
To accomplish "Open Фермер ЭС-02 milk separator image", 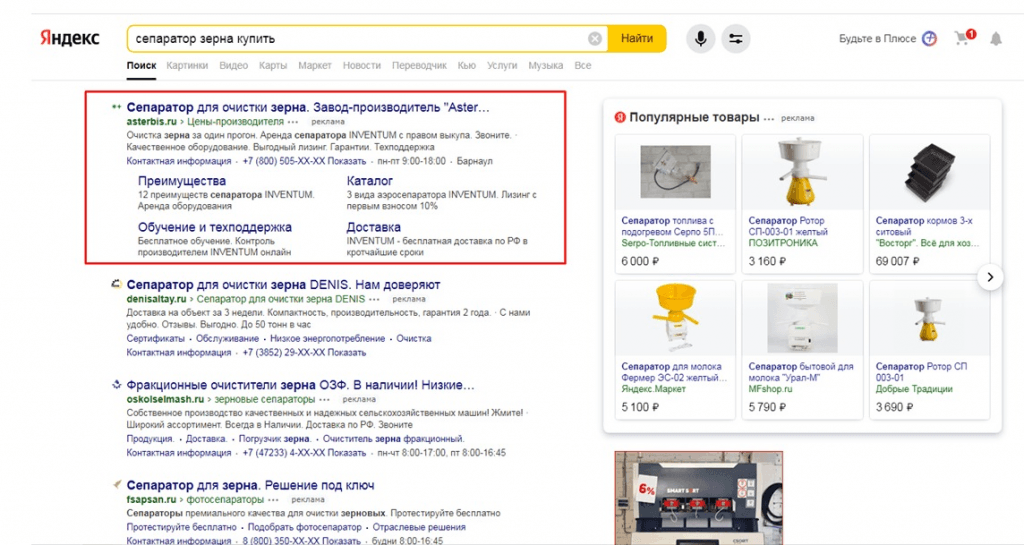I will point(675,319).
